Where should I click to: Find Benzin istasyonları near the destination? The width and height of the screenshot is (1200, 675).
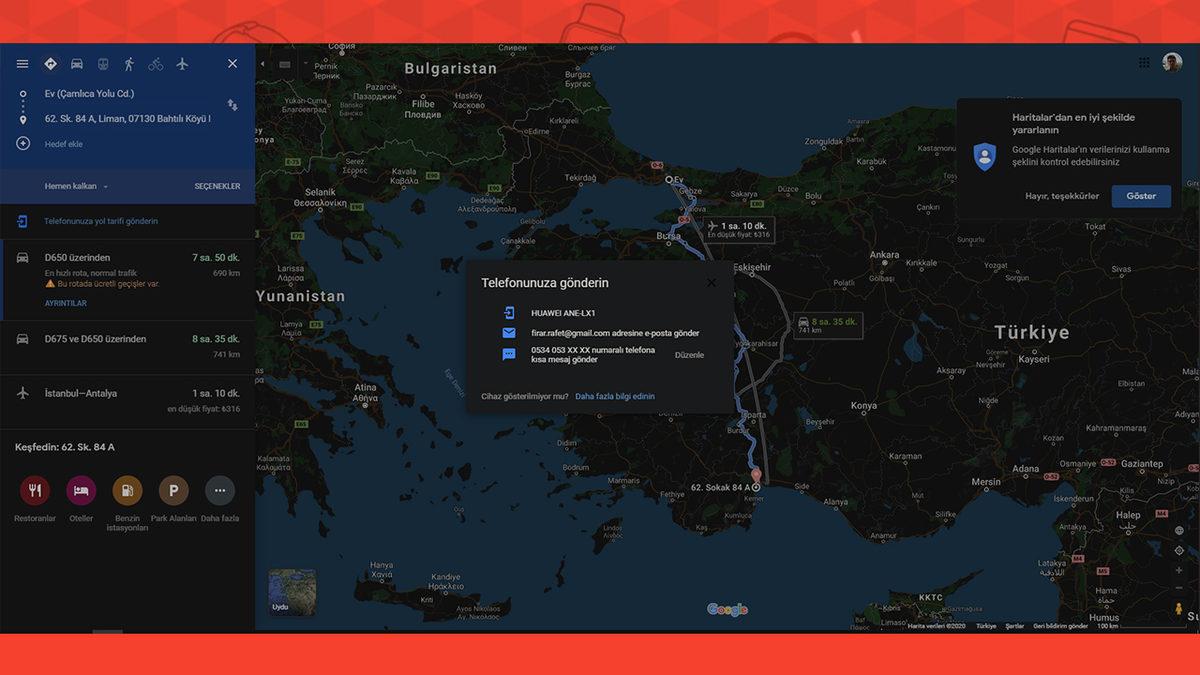point(126,491)
